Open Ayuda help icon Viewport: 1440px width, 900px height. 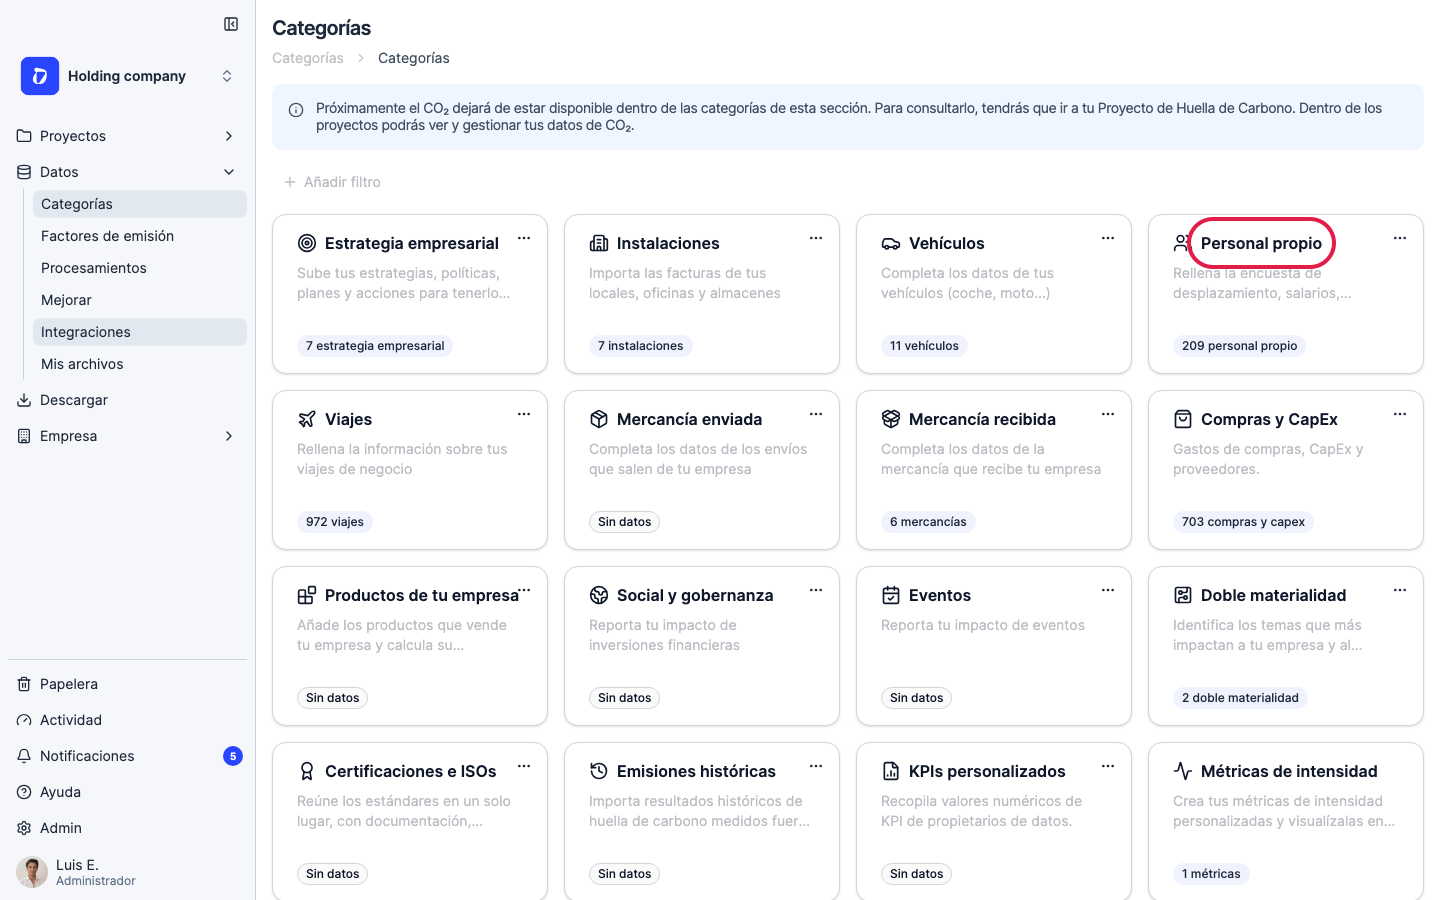tap(24, 792)
